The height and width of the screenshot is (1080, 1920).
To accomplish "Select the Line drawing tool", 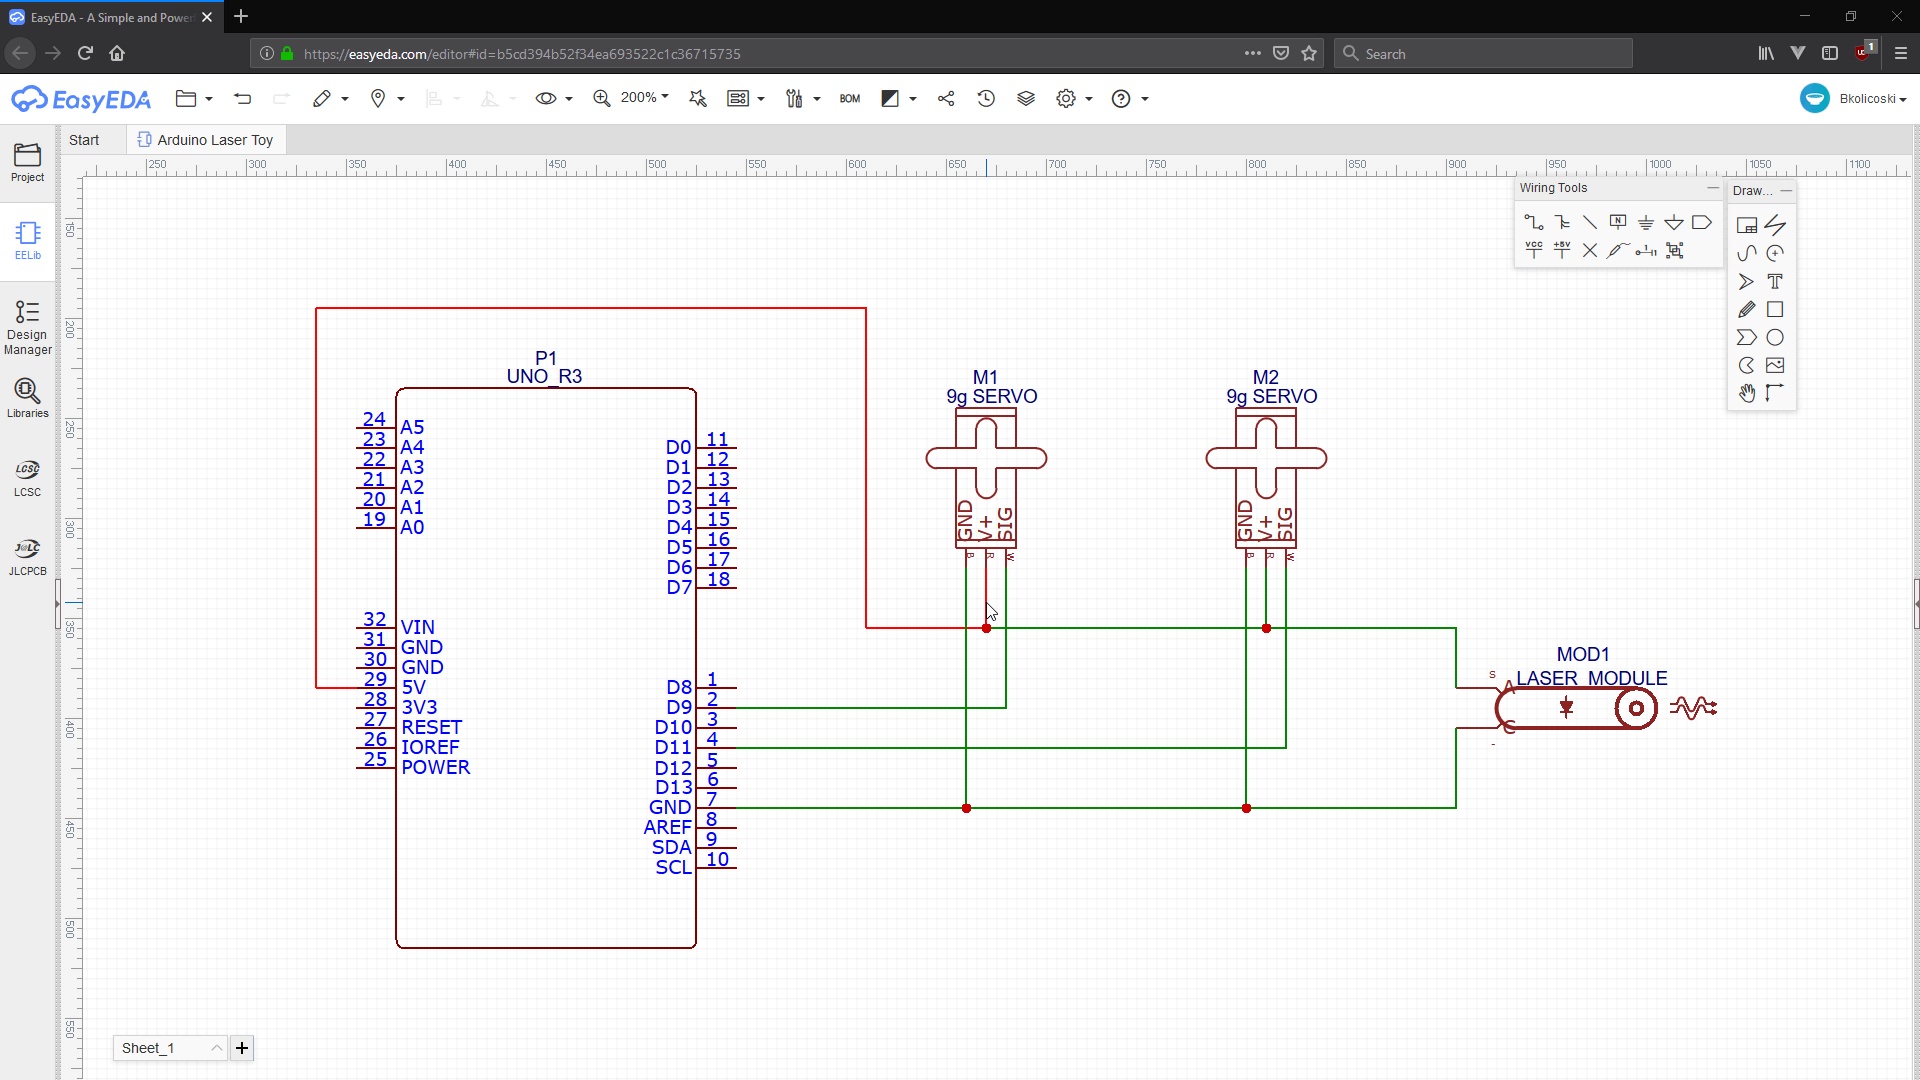I will (1775, 225).
